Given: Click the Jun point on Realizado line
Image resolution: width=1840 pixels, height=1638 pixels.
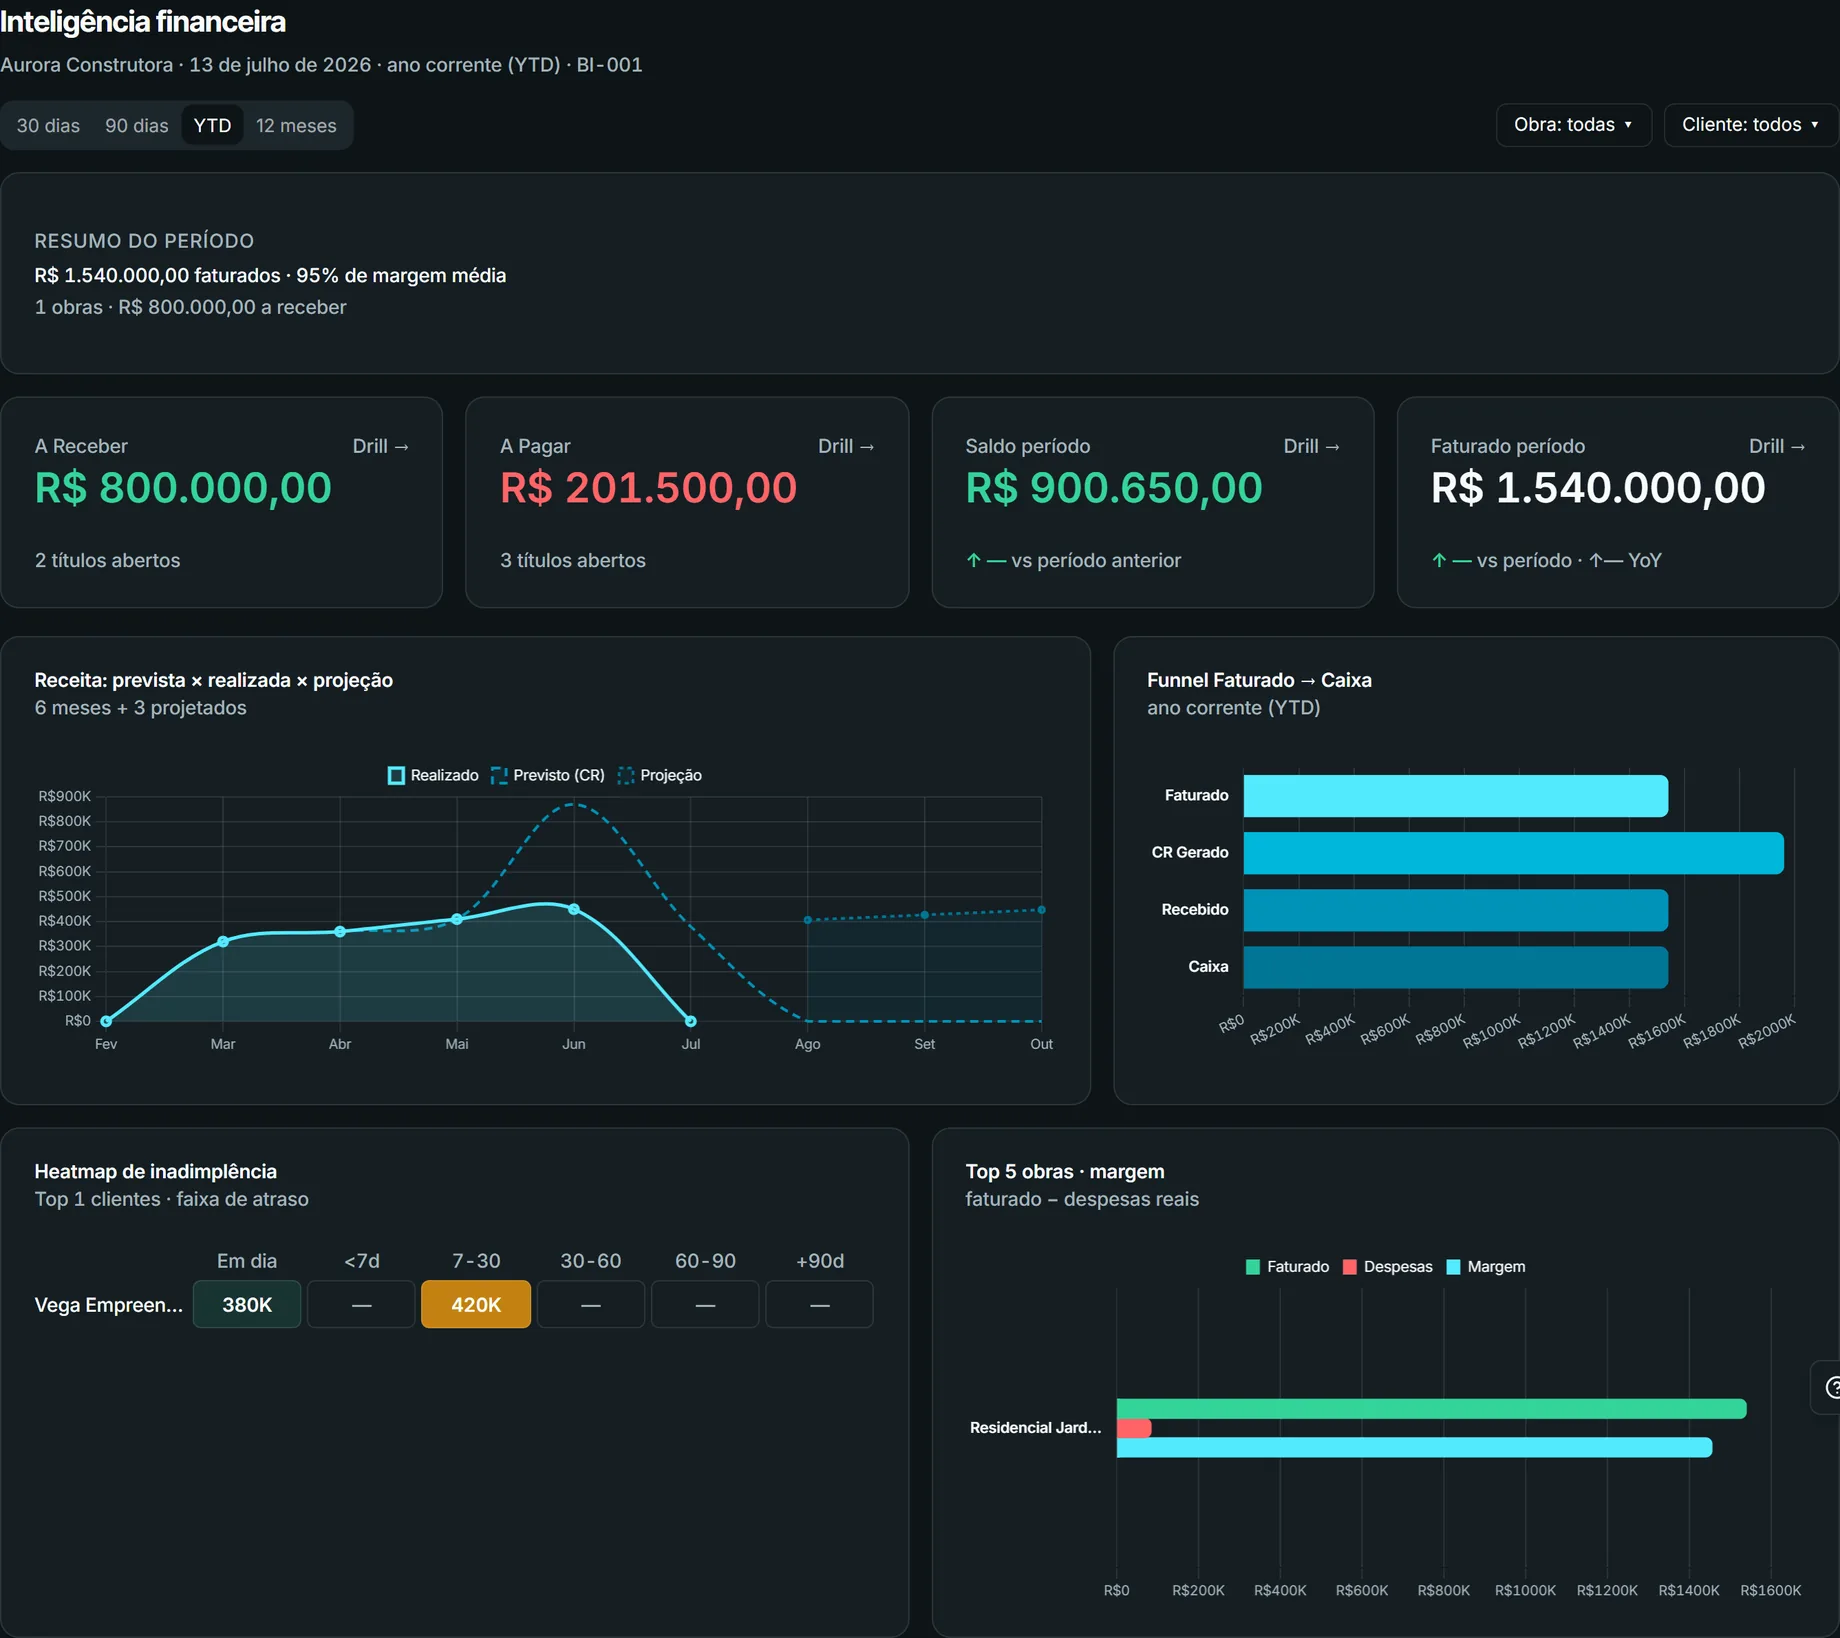Looking at the screenshot, I should point(574,909).
